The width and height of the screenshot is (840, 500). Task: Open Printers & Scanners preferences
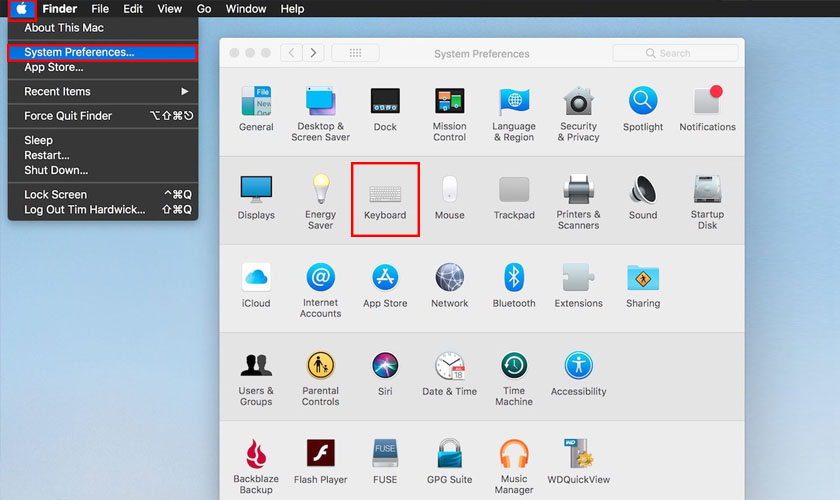point(578,202)
